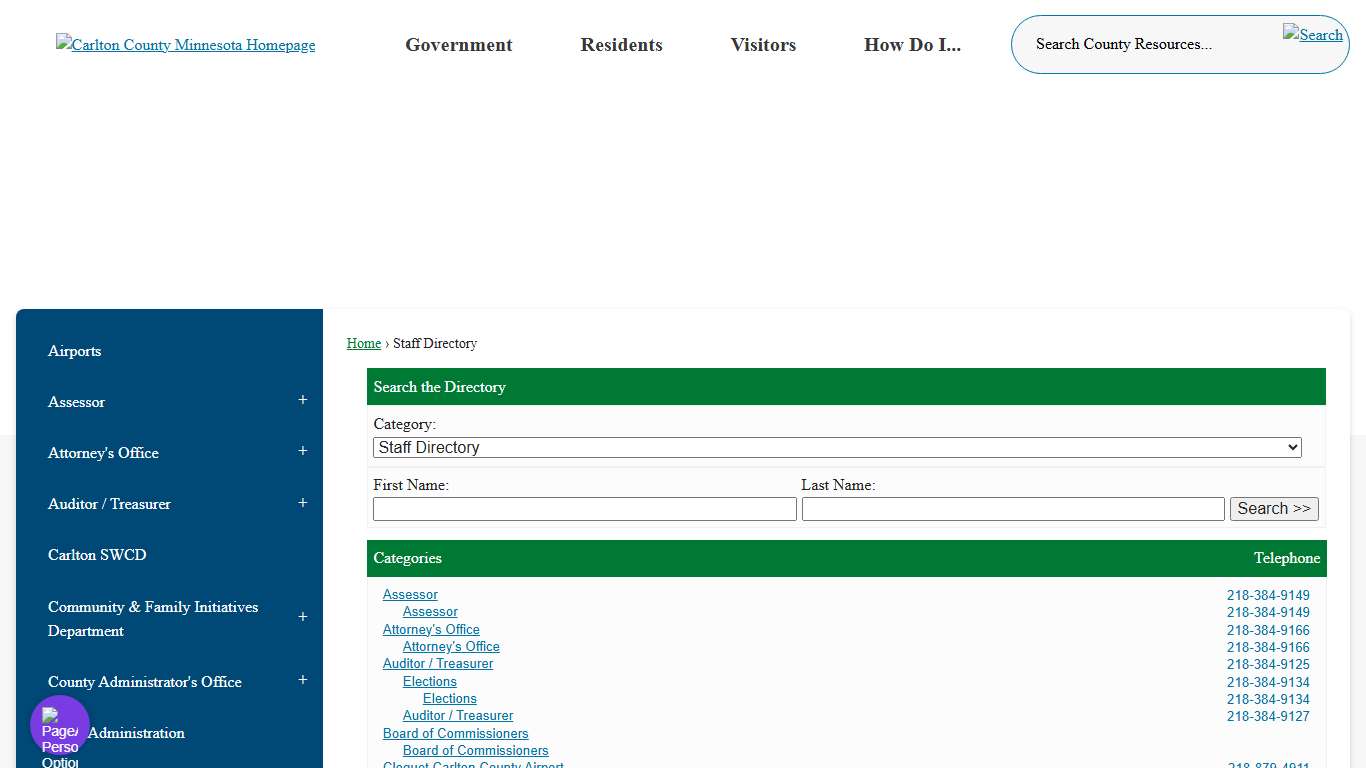The image size is (1366, 768).
Task: Expand the Attorney's Office sidebar section
Action: pyautogui.click(x=302, y=451)
